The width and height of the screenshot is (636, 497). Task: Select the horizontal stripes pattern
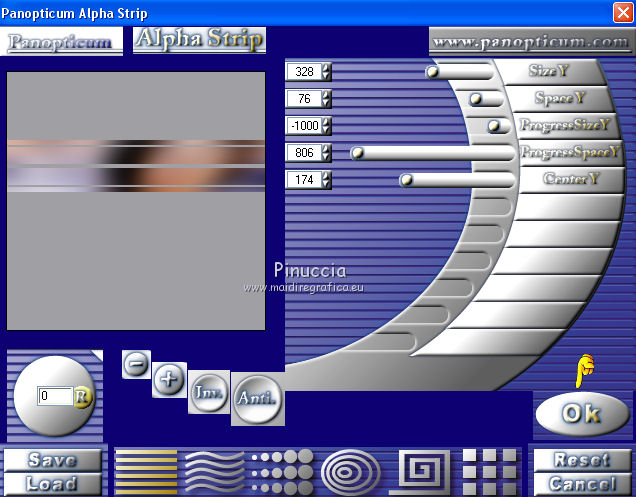click(146, 472)
